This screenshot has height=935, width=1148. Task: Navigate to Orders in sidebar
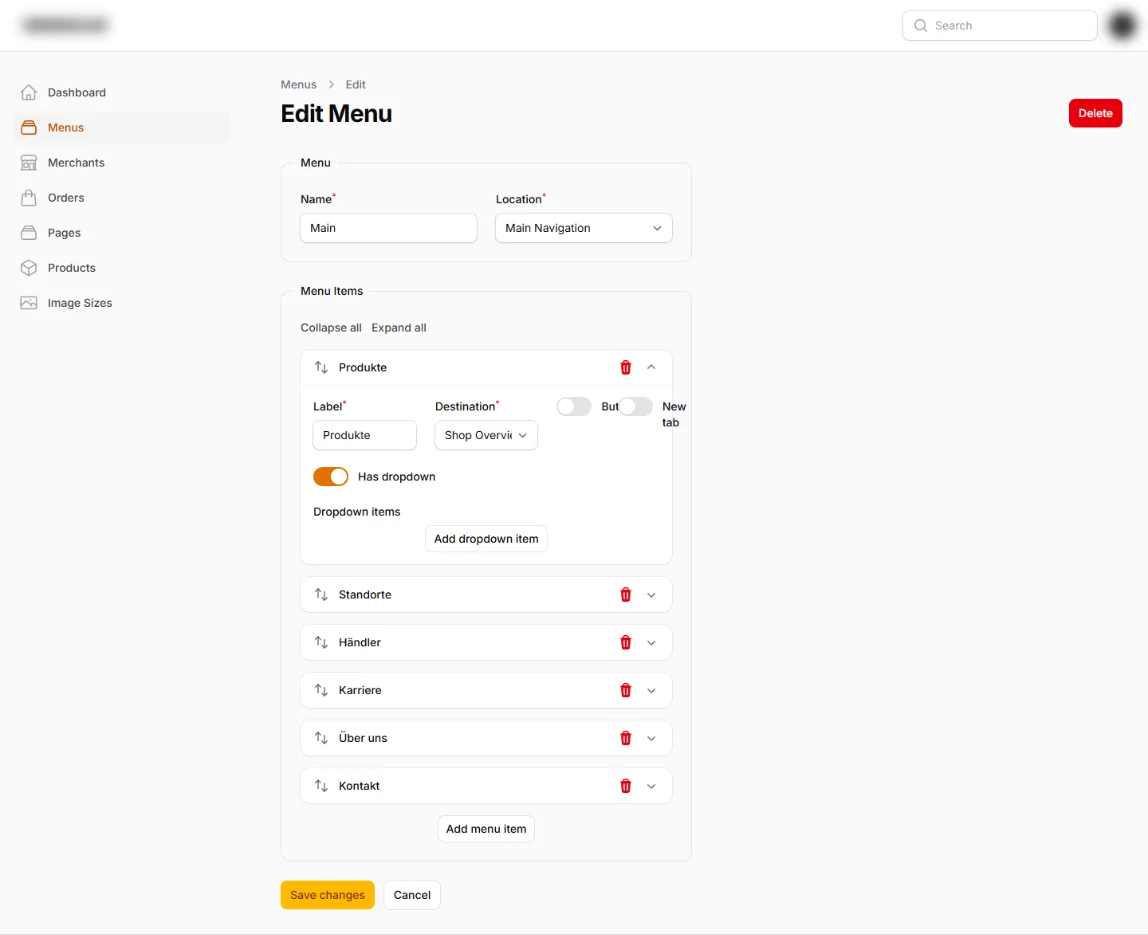(x=122, y=198)
